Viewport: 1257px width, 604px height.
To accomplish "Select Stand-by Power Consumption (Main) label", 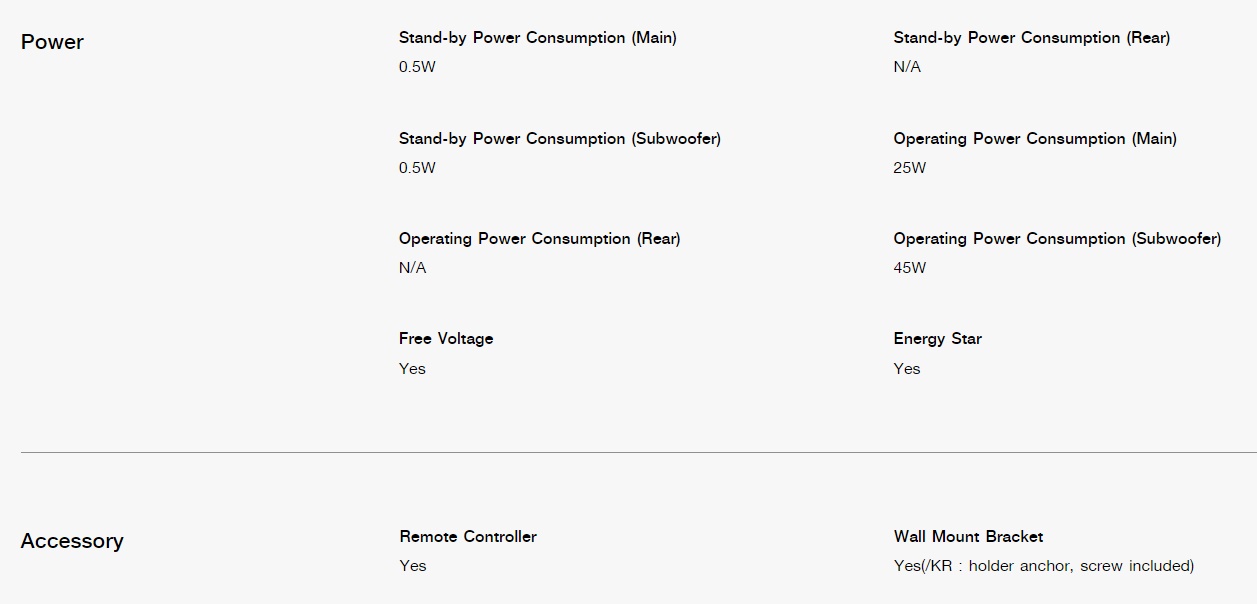I will pos(538,38).
